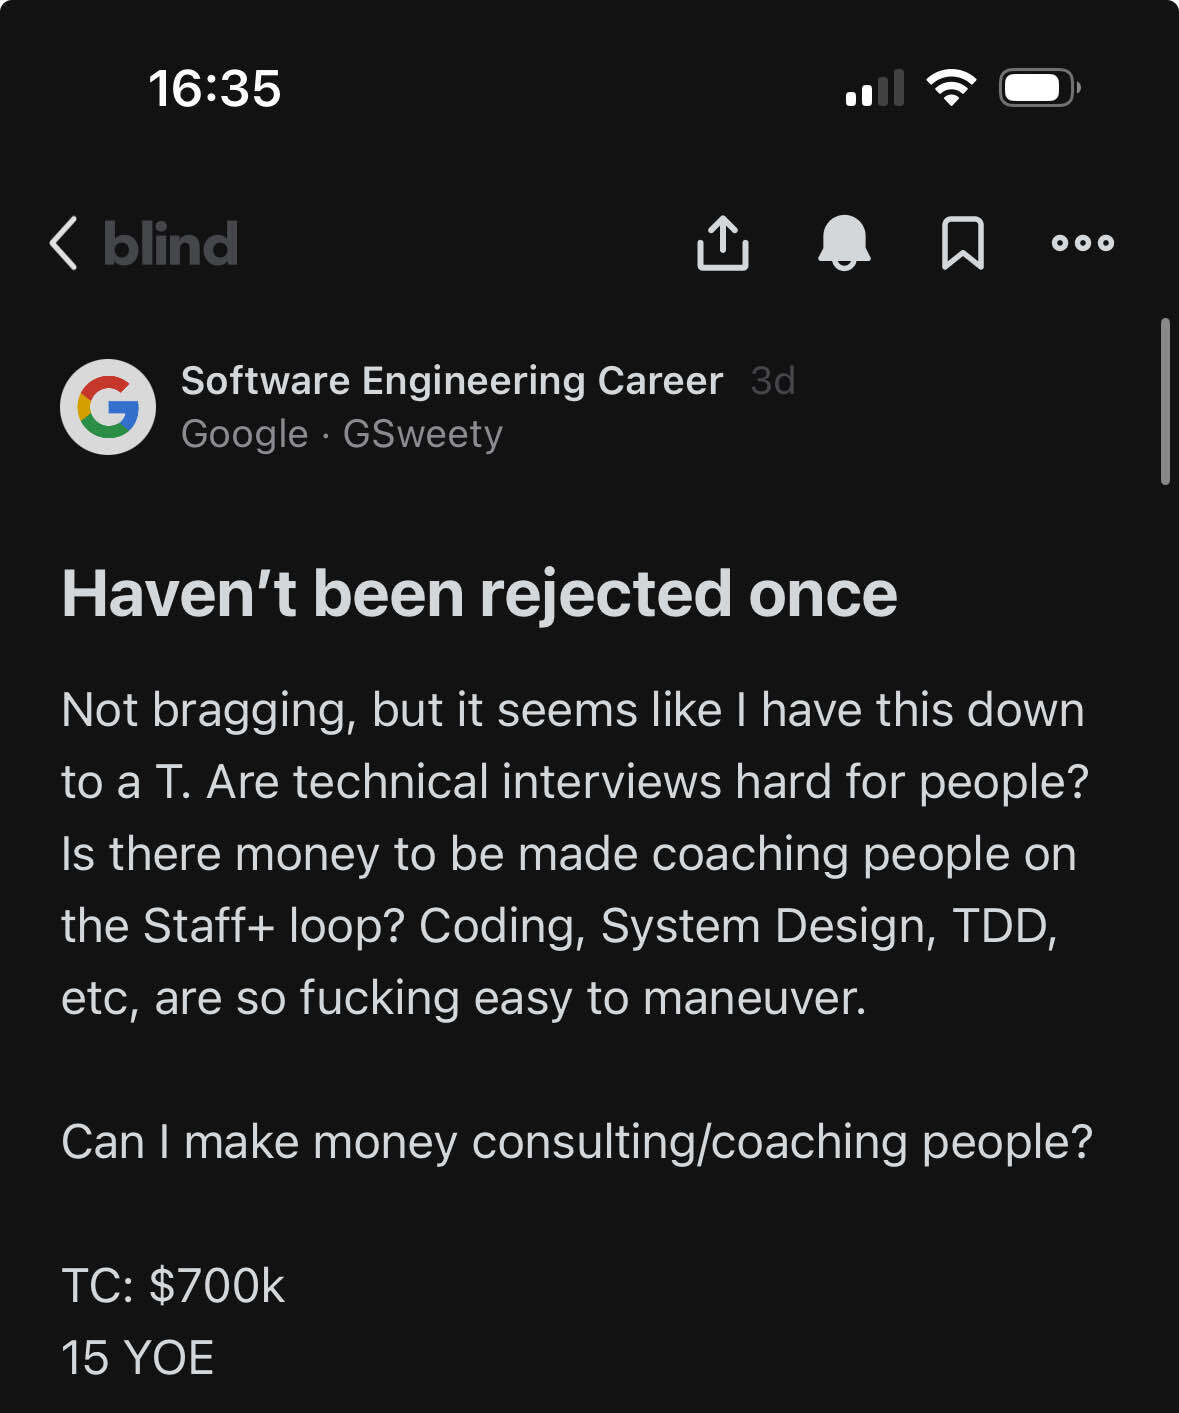Tap the Google company logo avatar

coord(108,407)
